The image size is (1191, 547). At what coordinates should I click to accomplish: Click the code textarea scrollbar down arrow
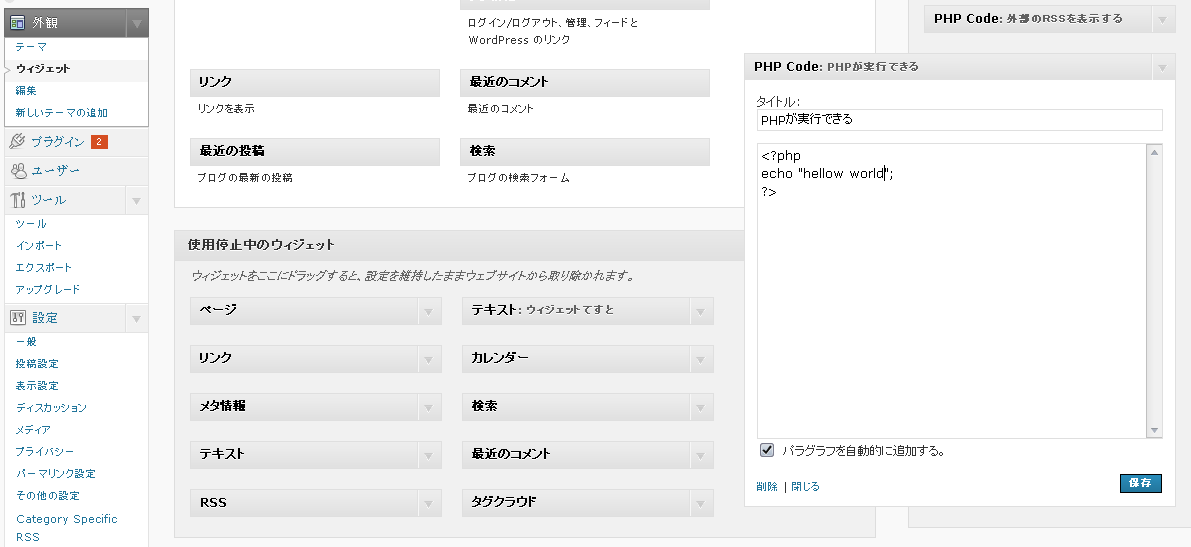click(x=1154, y=430)
